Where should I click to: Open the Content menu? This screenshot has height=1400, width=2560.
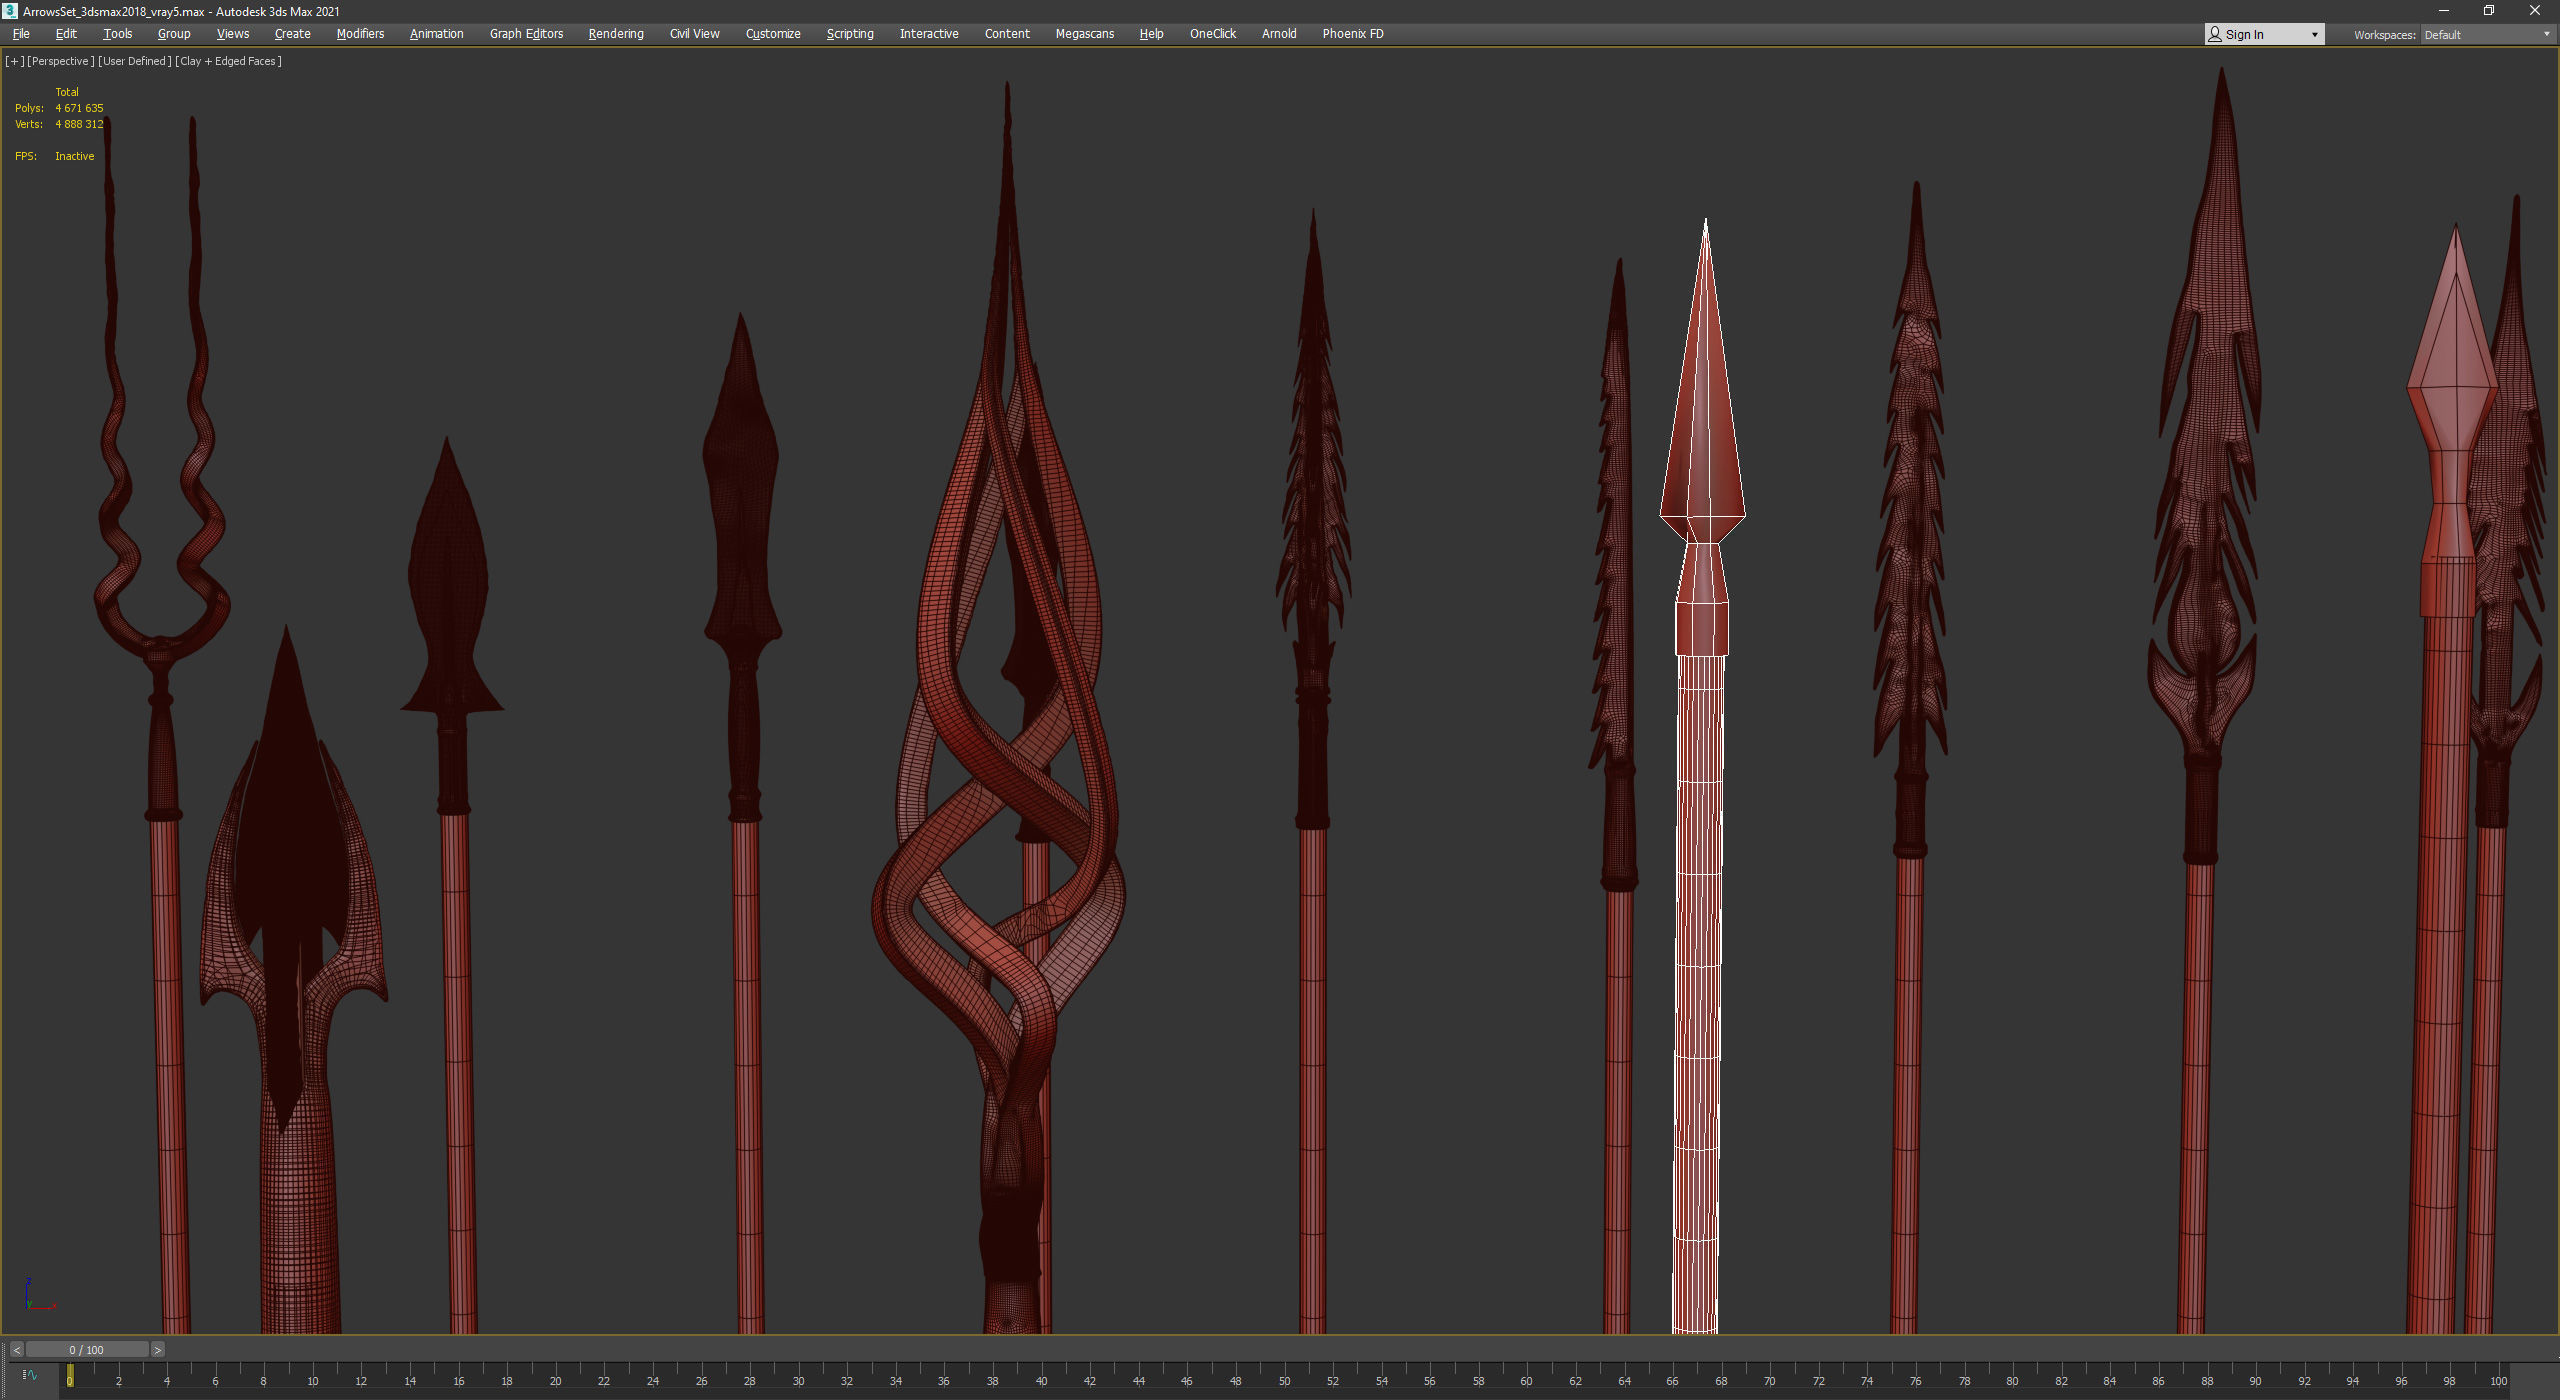1007,34
